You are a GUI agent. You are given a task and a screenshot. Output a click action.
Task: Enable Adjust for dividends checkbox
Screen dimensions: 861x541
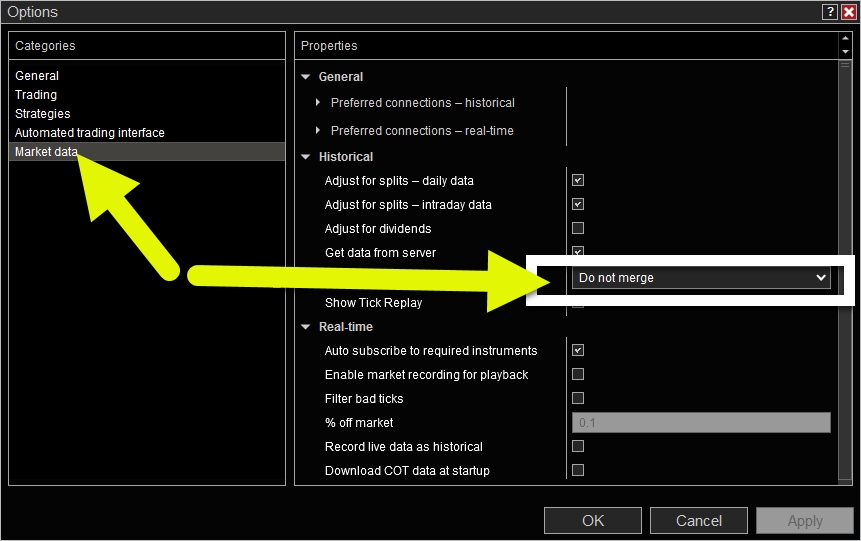click(x=578, y=229)
